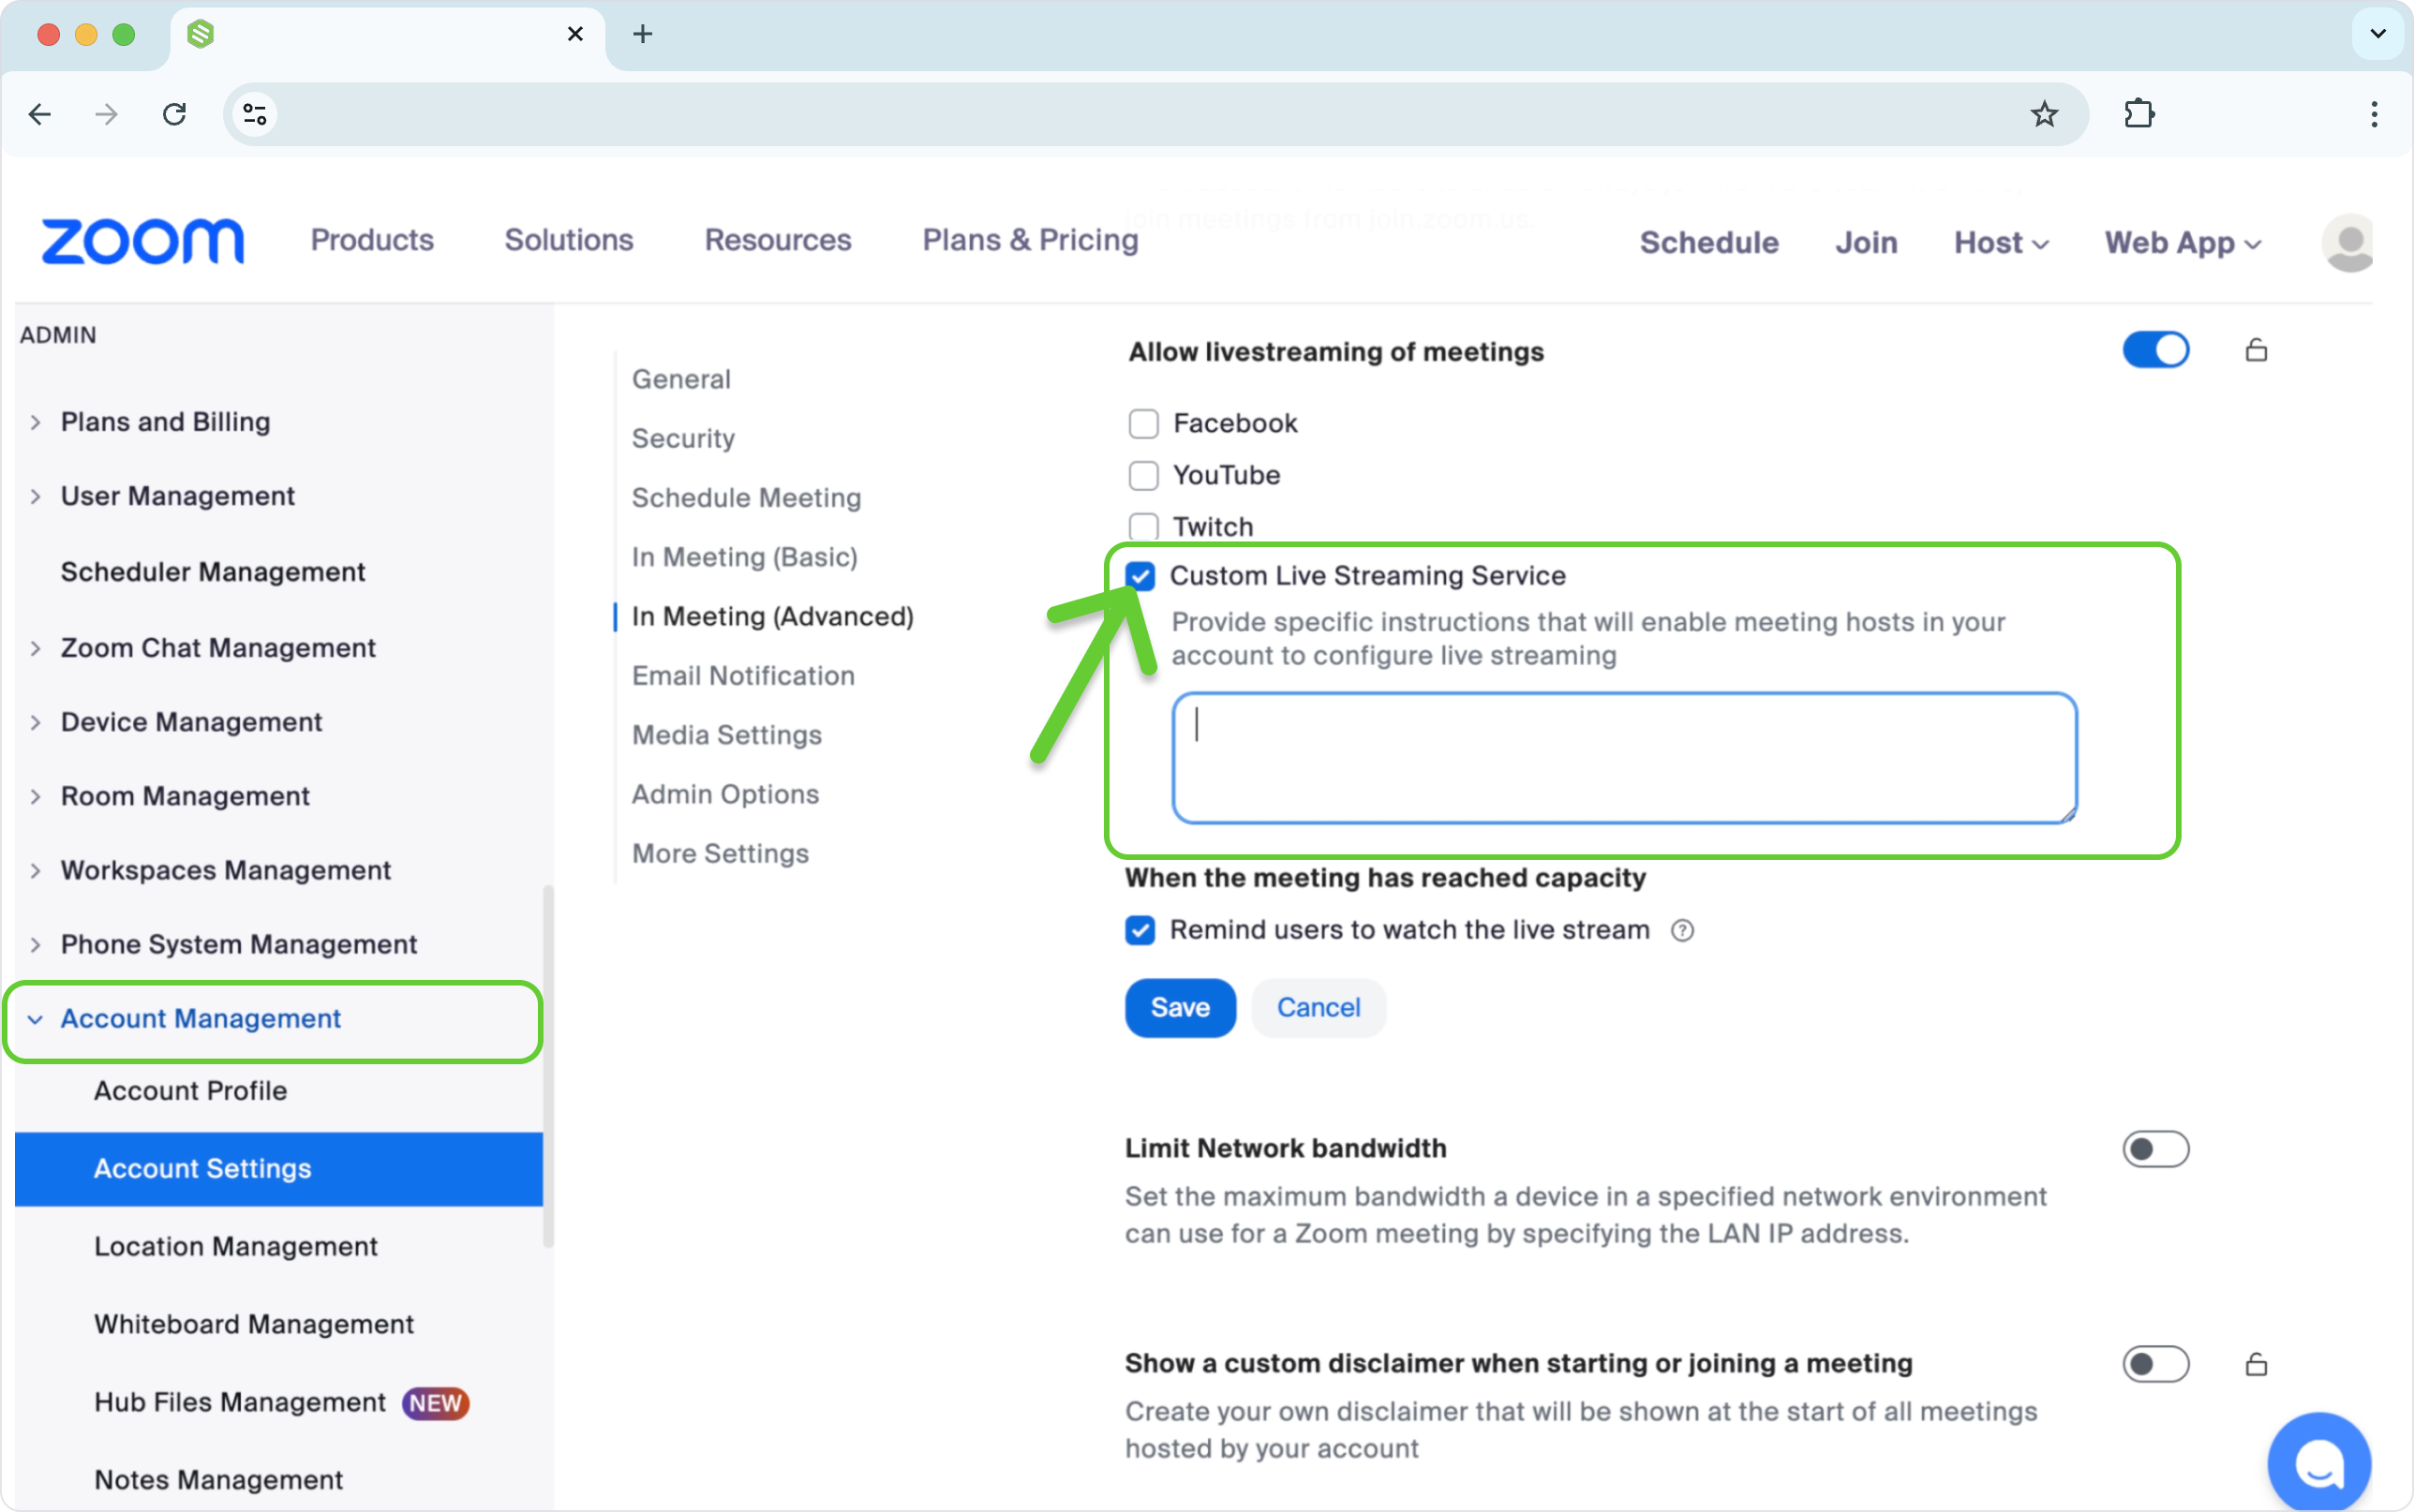Viewport: 2414px width, 1512px height.
Task: Uncheck Custom Live Streaming Service
Action: tap(1140, 576)
